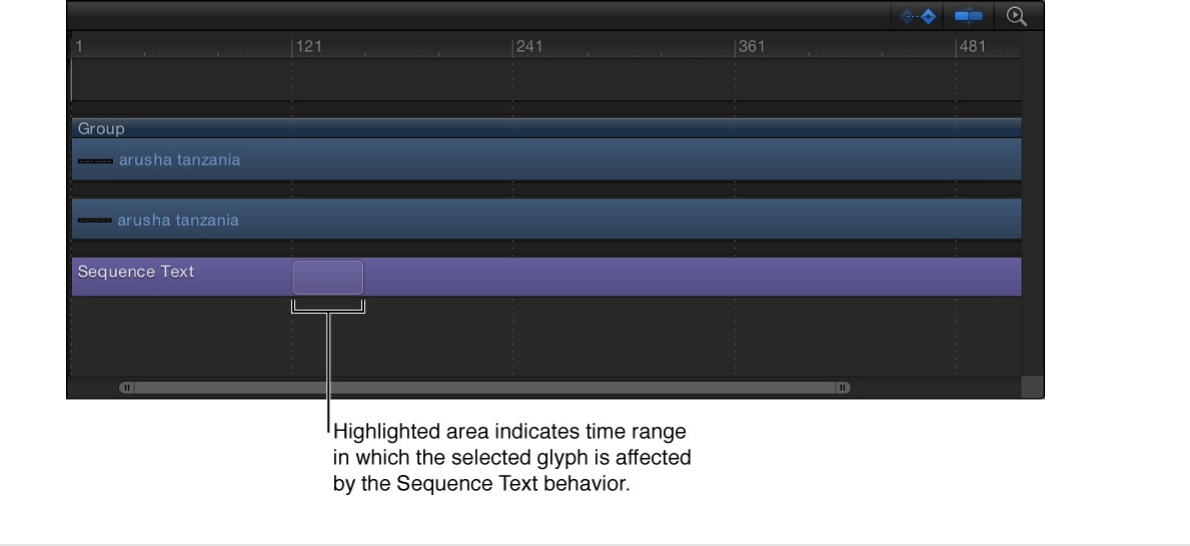Select the second arusha tanzania track bar

coord(600,219)
